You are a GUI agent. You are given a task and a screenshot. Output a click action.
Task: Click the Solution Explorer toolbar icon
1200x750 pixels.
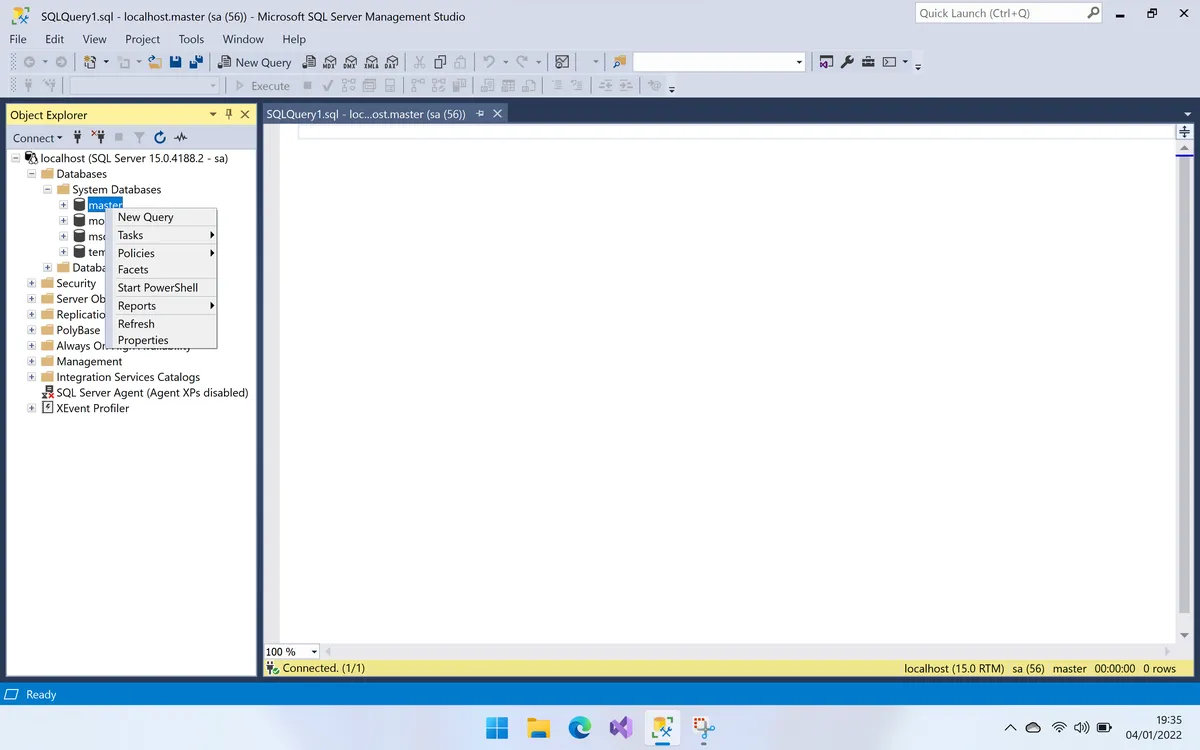pos(826,62)
